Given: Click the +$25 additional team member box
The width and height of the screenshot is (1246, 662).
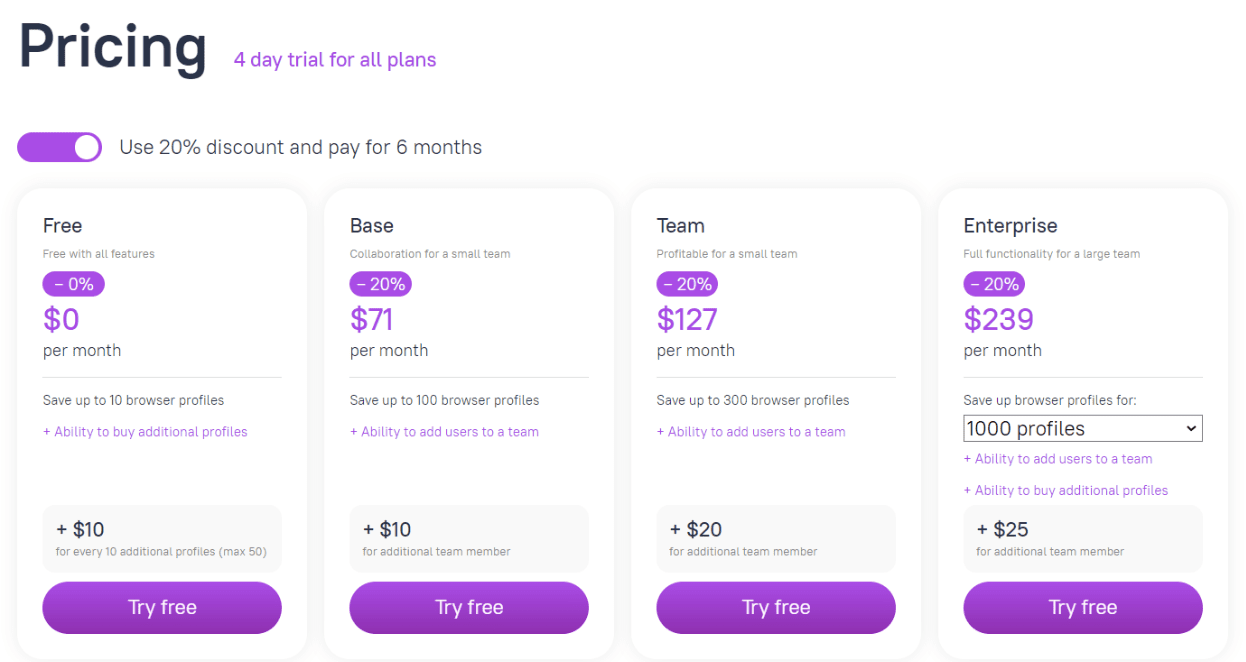Looking at the screenshot, I should [x=1082, y=538].
